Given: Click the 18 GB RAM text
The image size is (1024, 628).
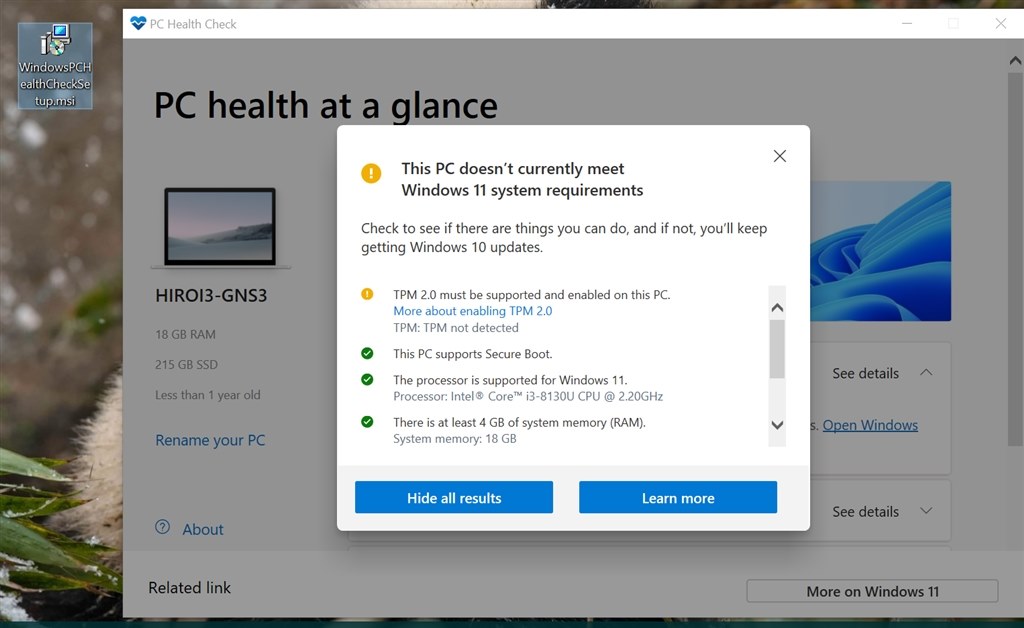Looking at the screenshot, I should pos(185,334).
